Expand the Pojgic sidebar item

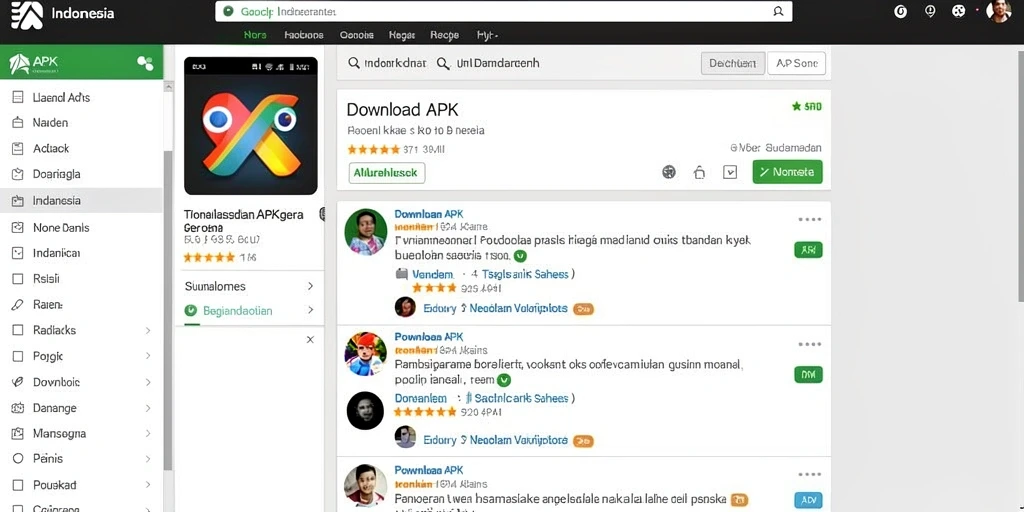(148, 357)
